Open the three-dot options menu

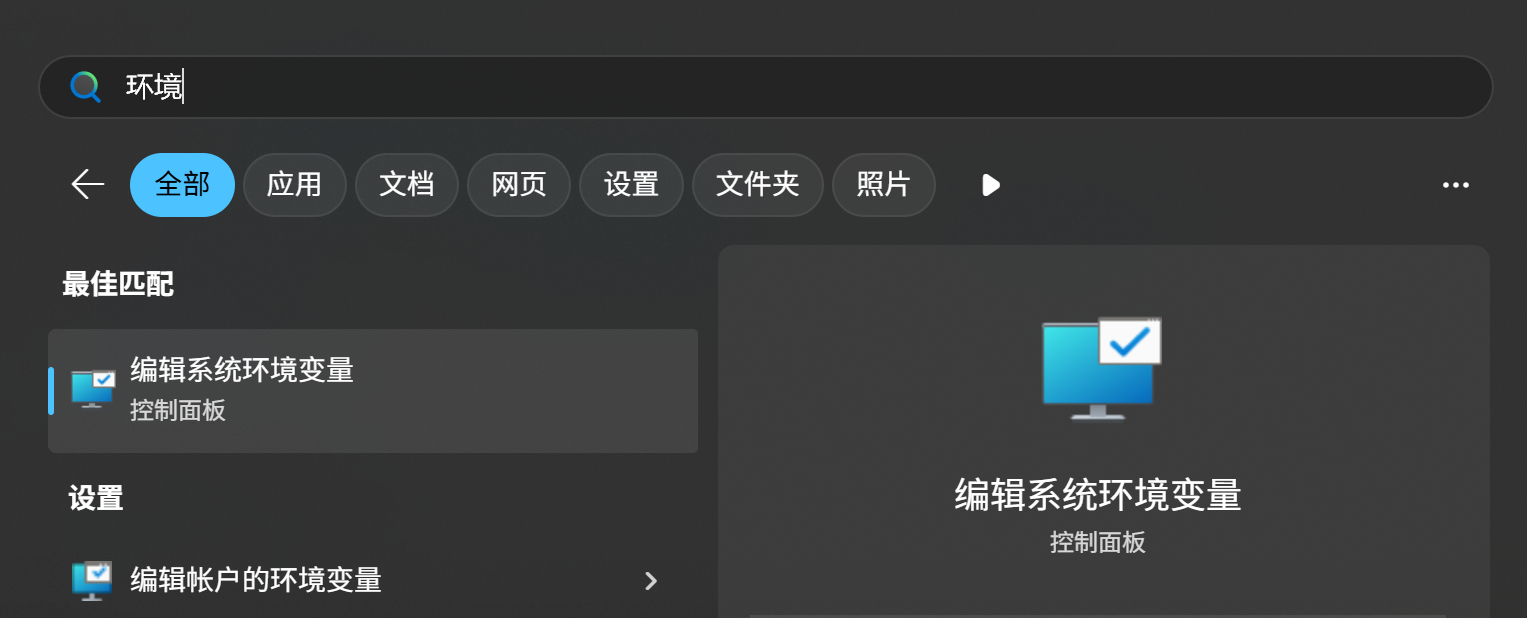pos(1455,185)
